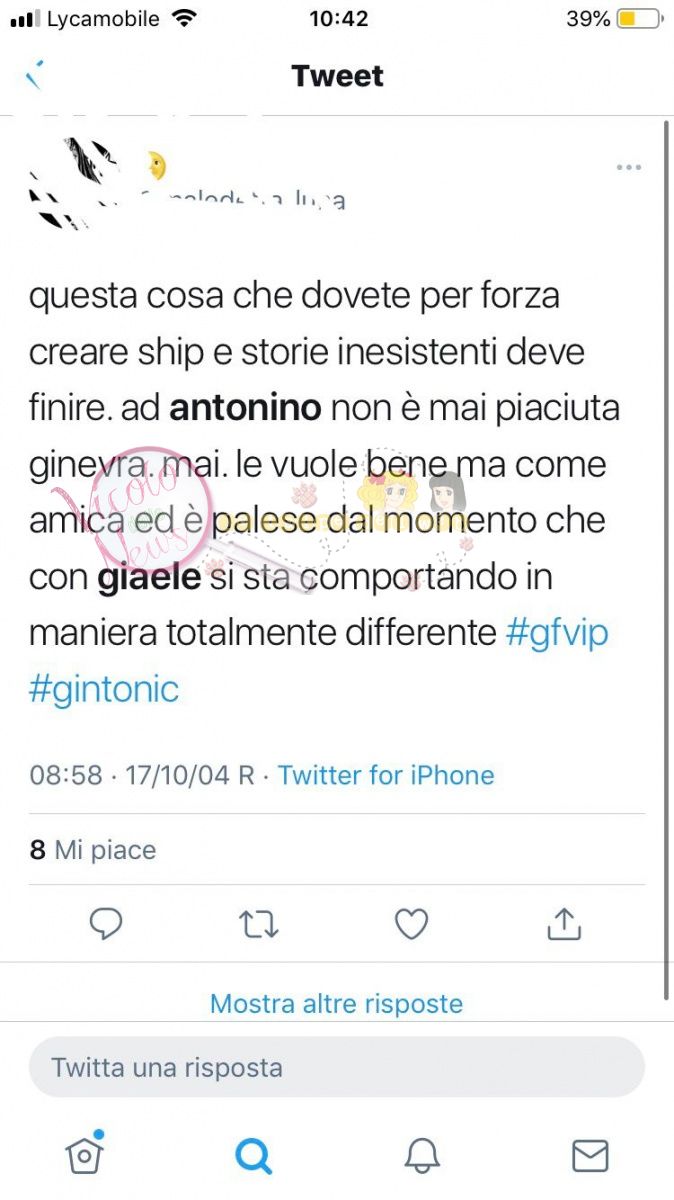Tap the Twitta una risposta field
Screen dimensions: 674x1200
point(337,1067)
